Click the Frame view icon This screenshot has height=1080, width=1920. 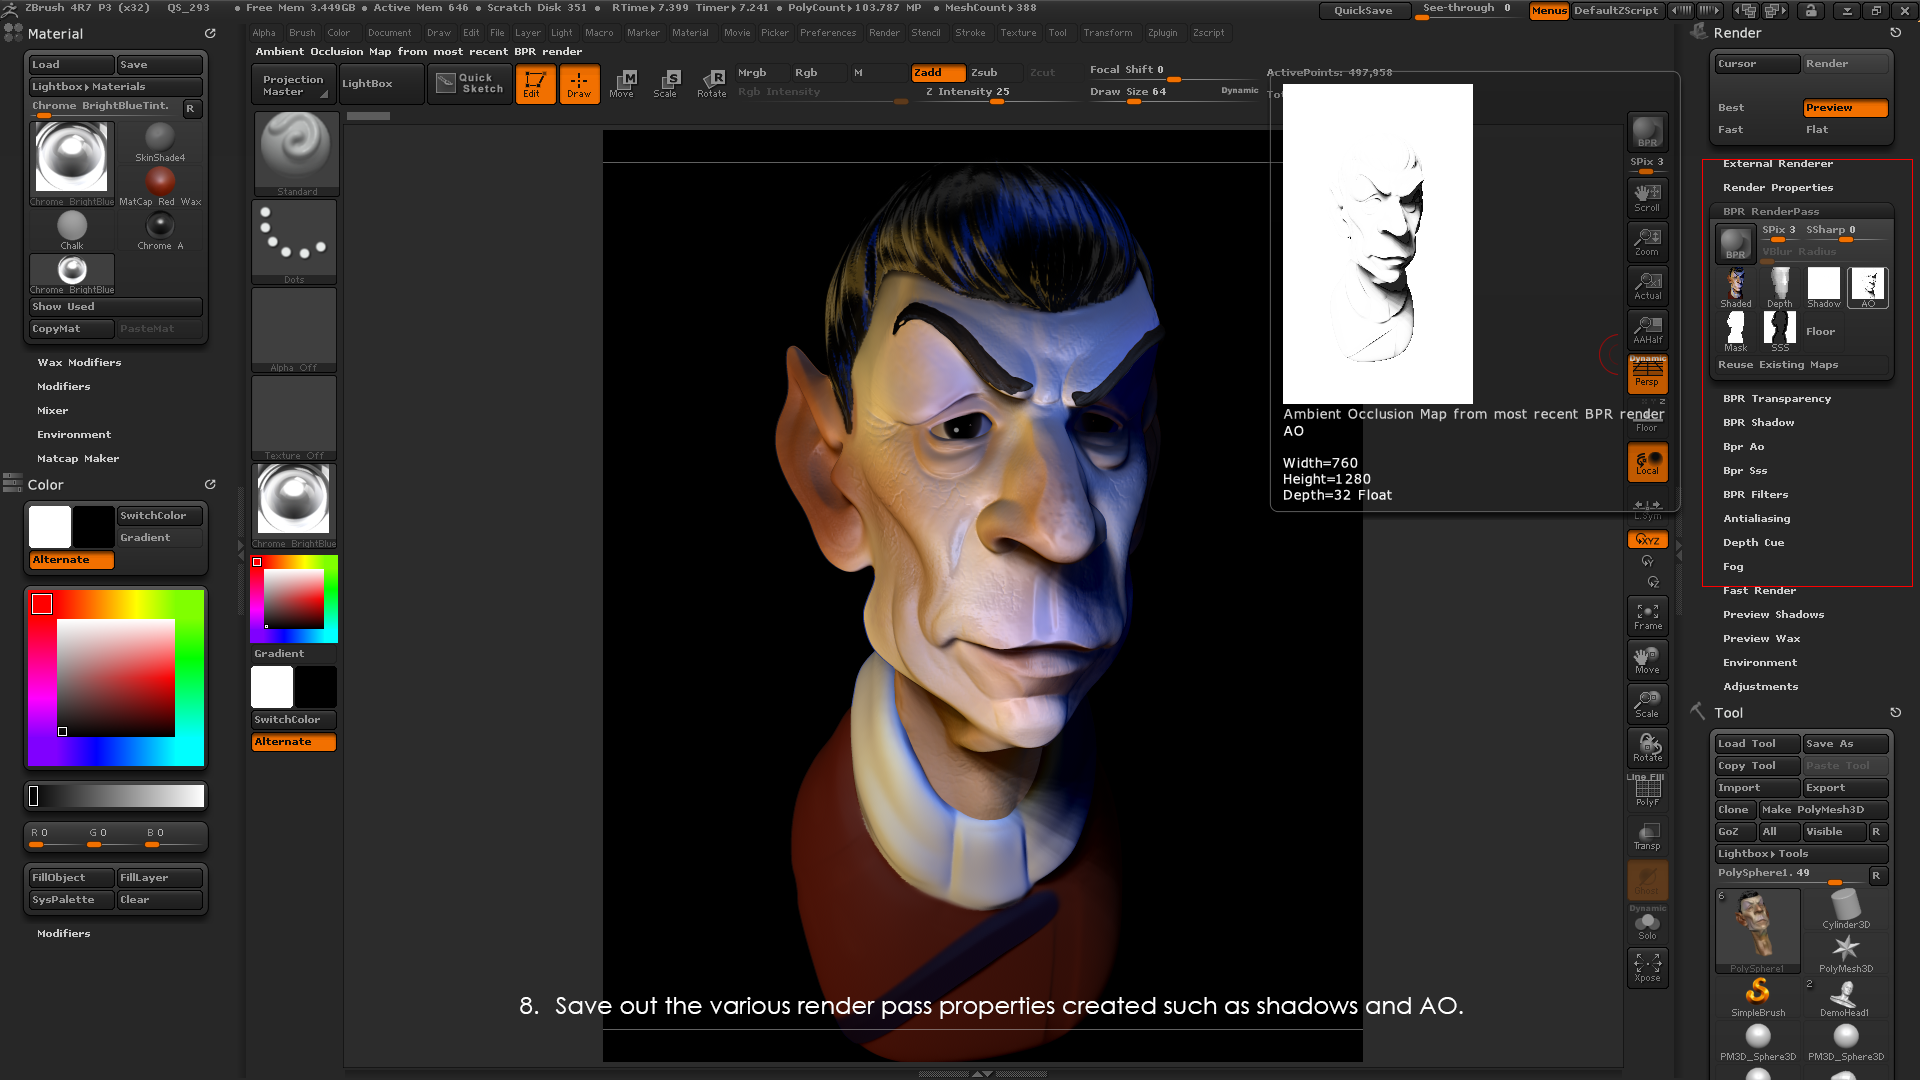[1647, 616]
